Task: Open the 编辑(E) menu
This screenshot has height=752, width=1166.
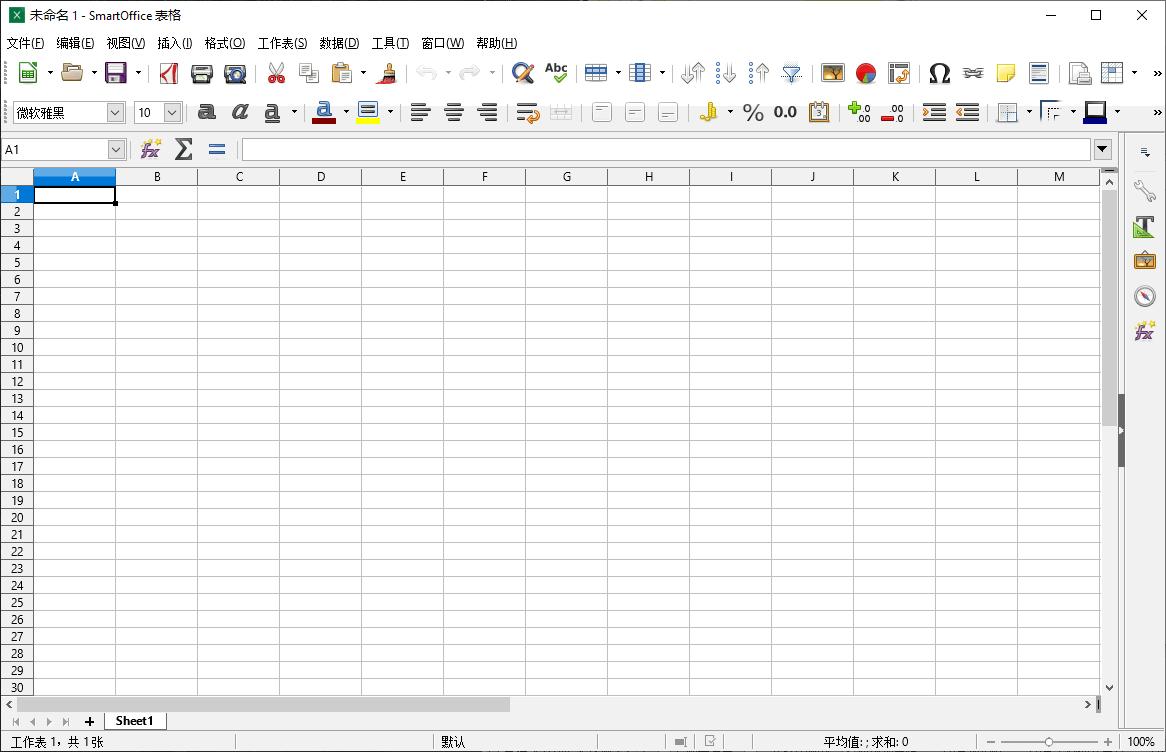Action: pyautogui.click(x=75, y=43)
